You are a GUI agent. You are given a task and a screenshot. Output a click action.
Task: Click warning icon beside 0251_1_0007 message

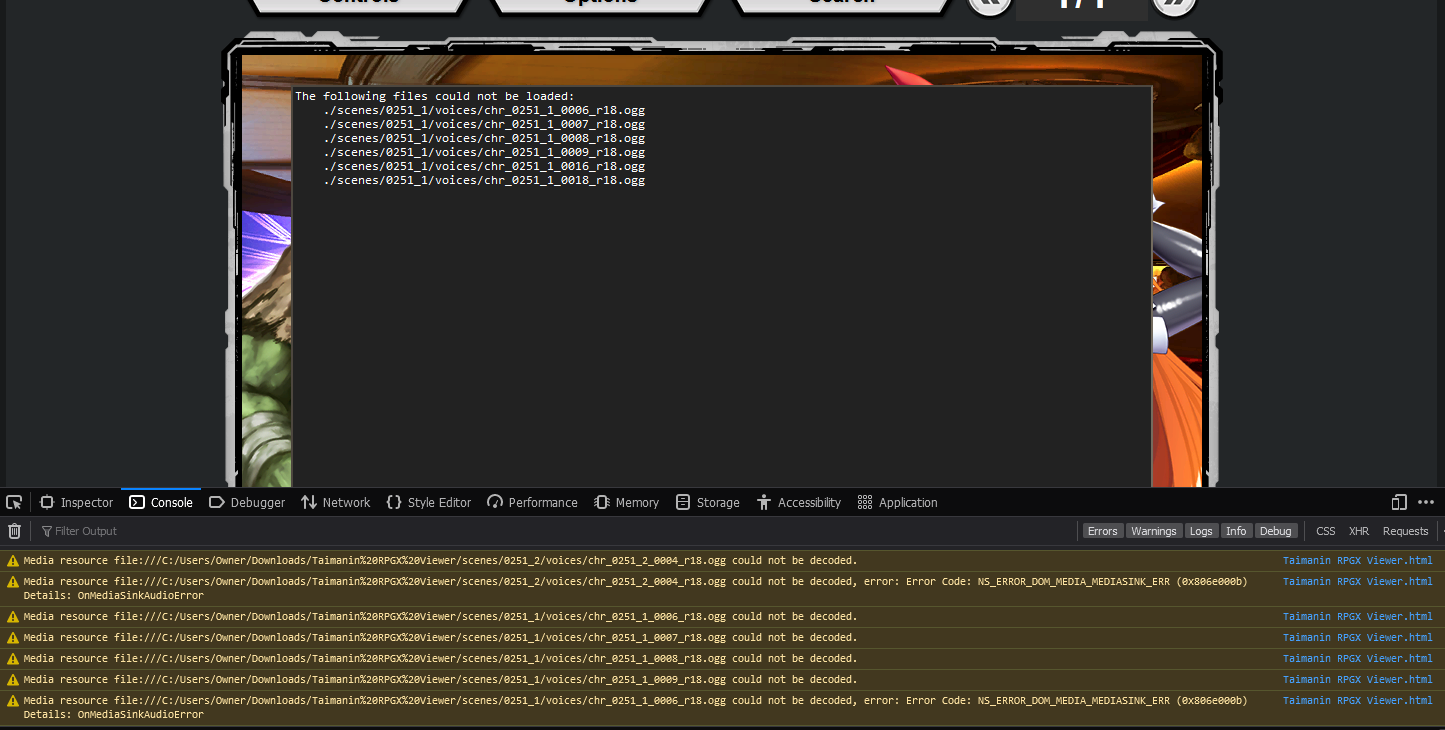click(x=13, y=638)
